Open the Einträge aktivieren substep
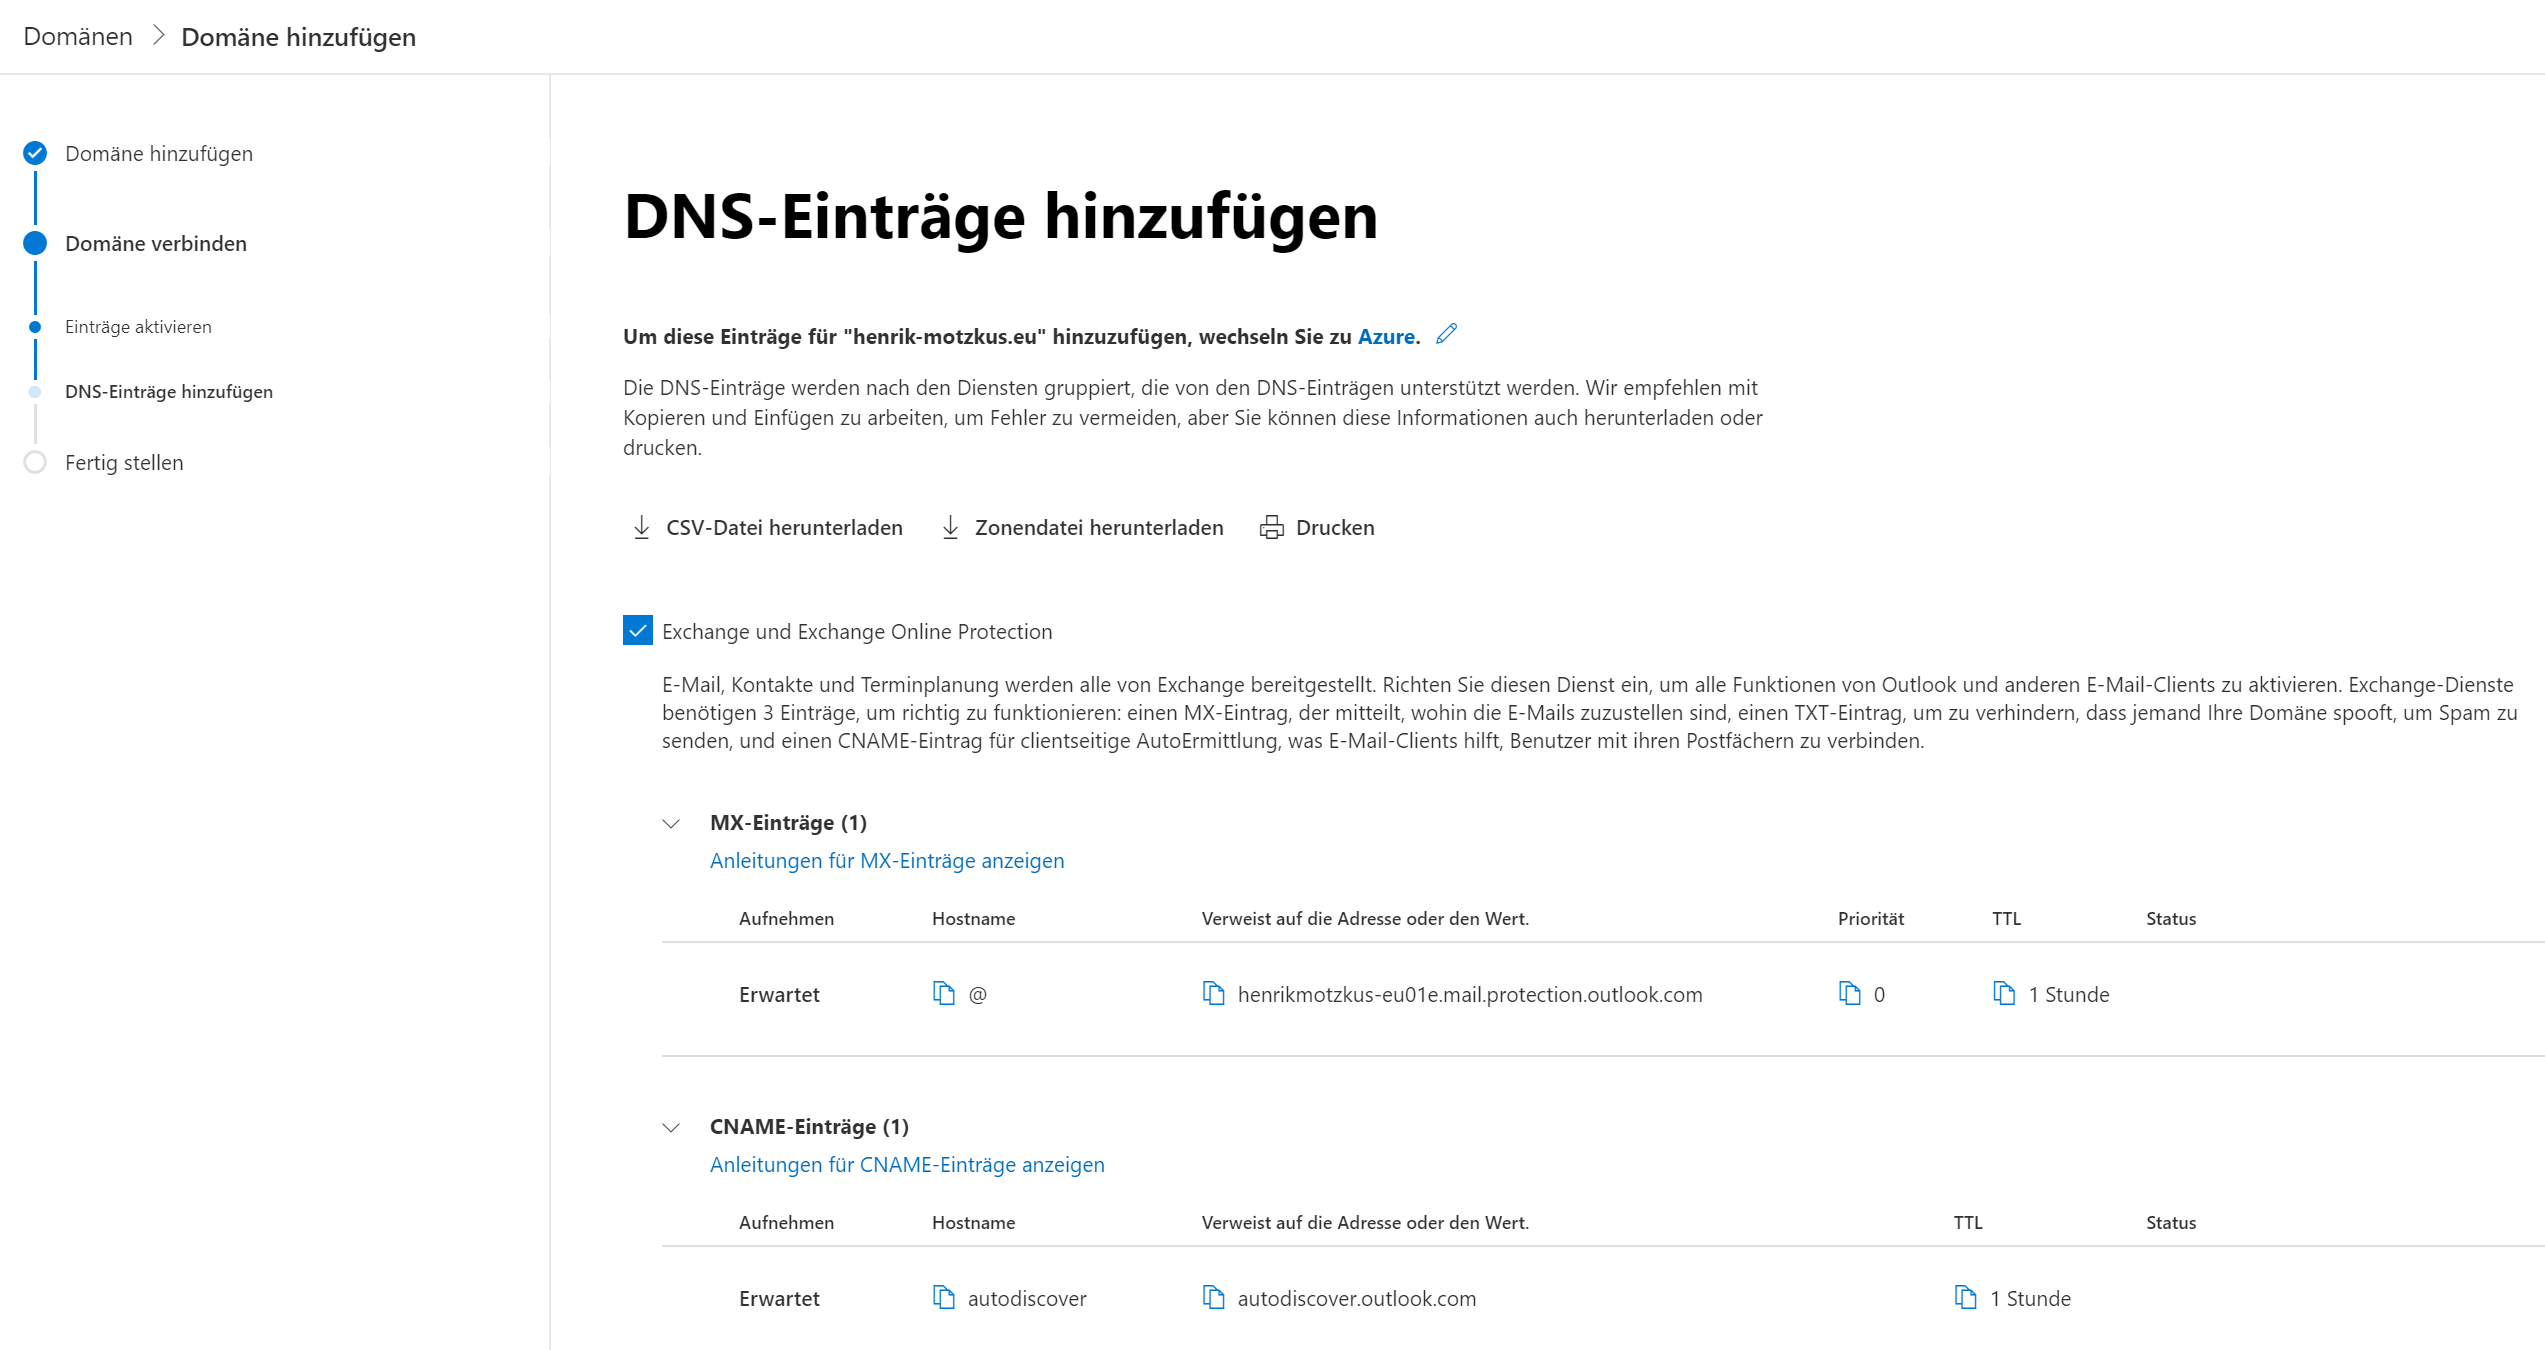 point(138,327)
